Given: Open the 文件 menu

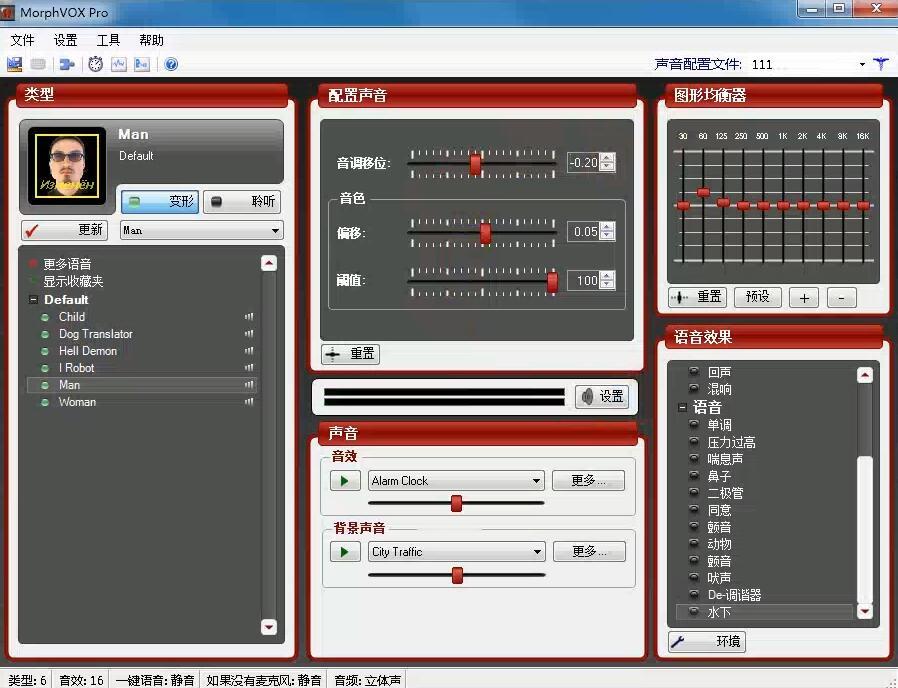Looking at the screenshot, I should coord(22,40).
